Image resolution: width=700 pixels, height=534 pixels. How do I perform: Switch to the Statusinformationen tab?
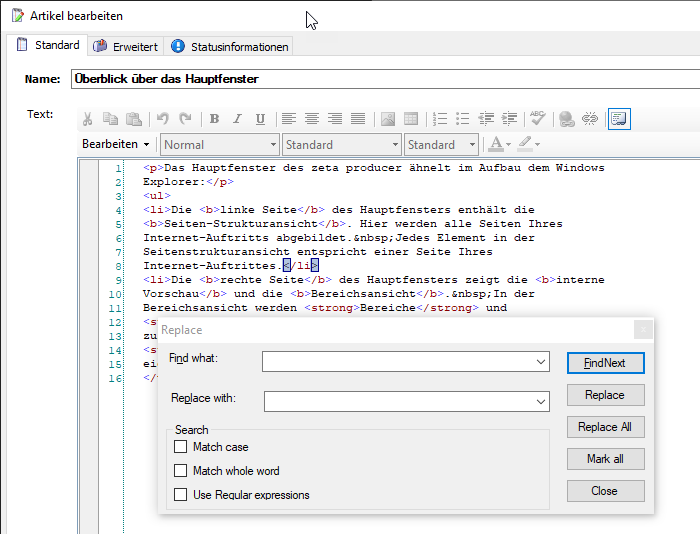pos(228,46)
